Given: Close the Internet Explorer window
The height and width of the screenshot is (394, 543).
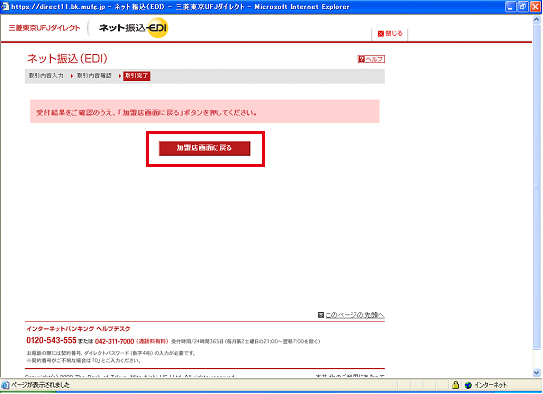Looking at the screenshot, I should (535, 7).
